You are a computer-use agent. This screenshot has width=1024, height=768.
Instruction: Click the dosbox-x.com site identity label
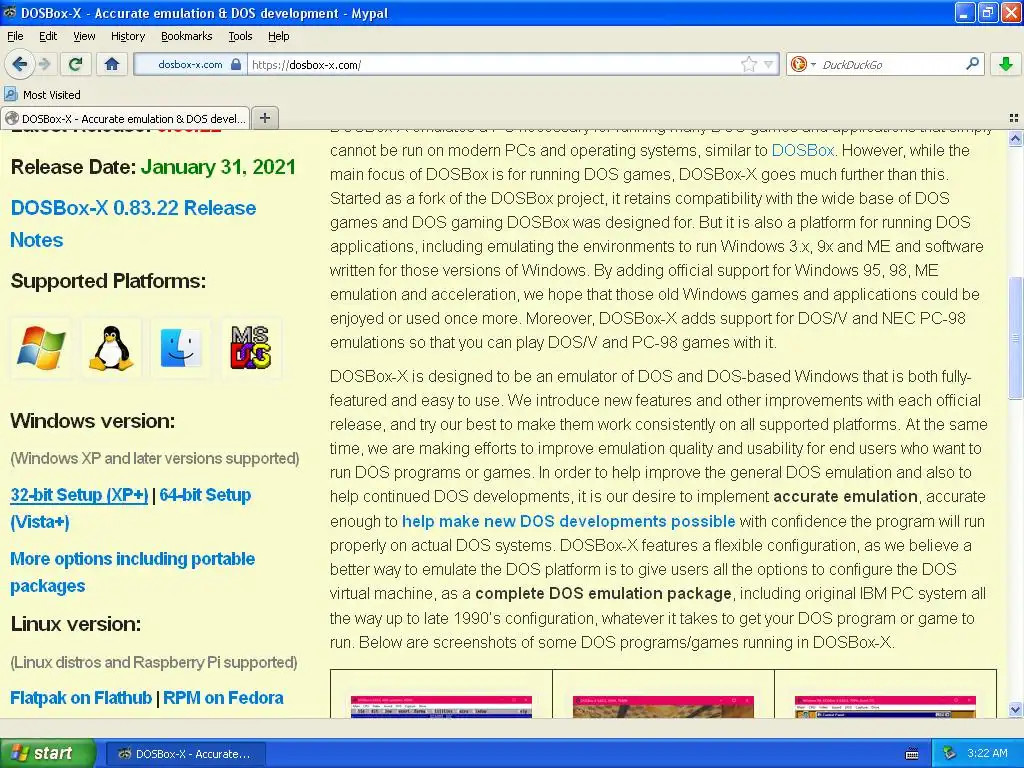(190, 64)
